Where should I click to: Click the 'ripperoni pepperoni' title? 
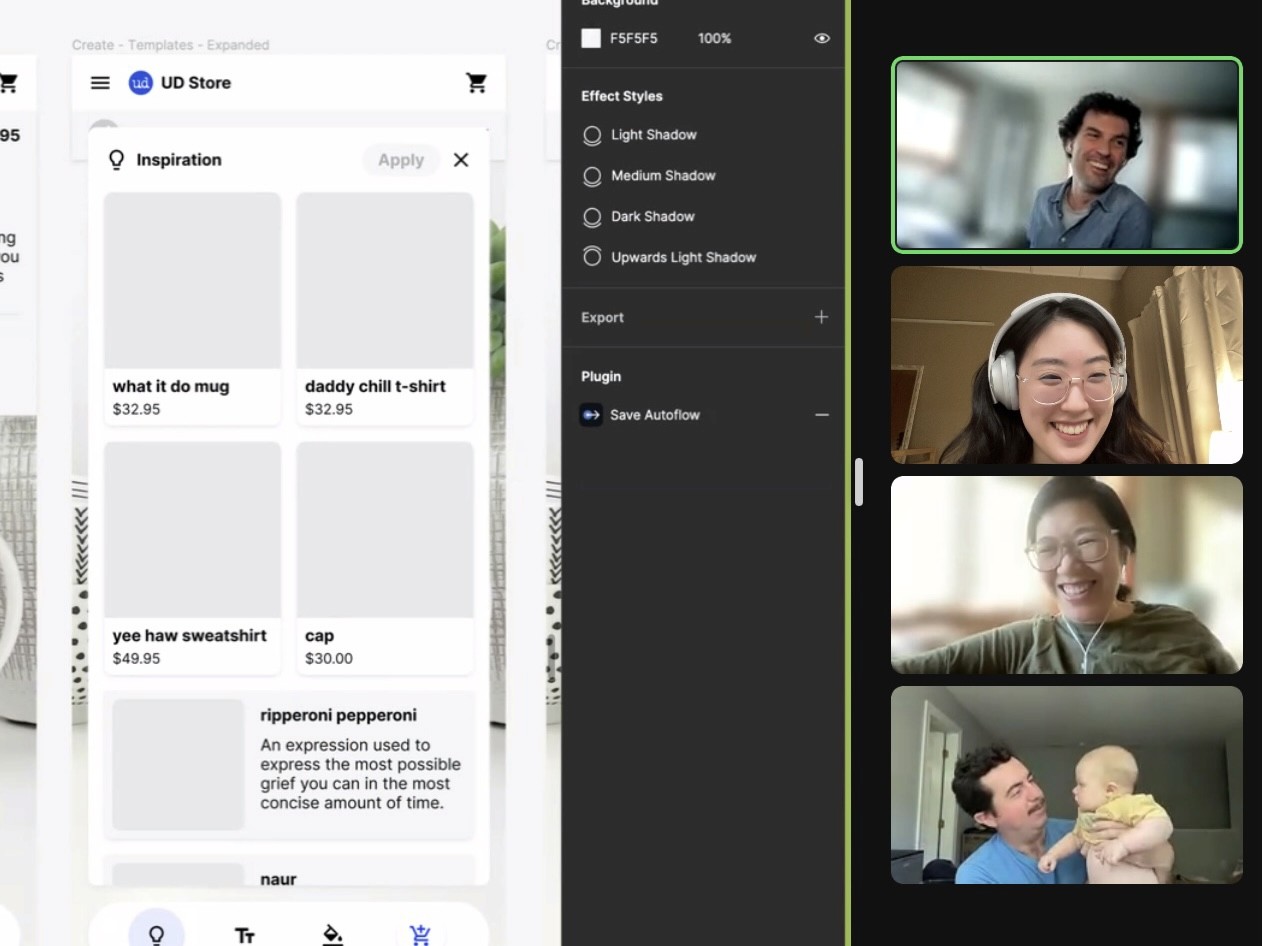click(339, 715)
